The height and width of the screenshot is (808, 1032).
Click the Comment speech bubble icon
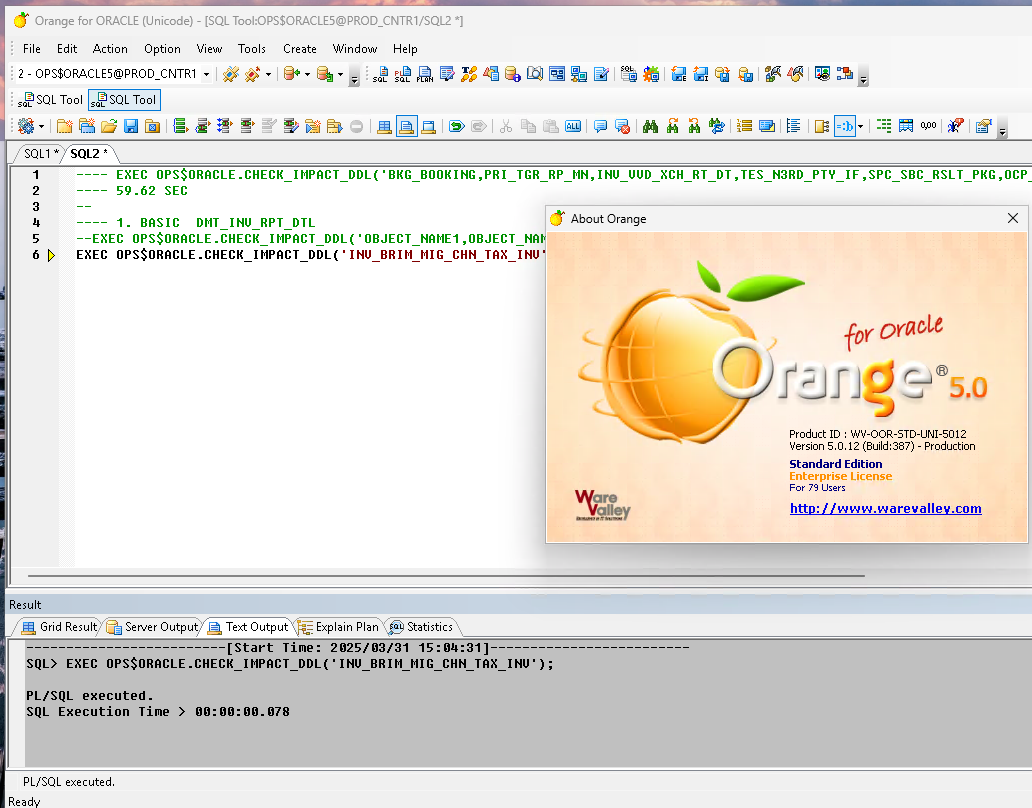click(600, 126)
